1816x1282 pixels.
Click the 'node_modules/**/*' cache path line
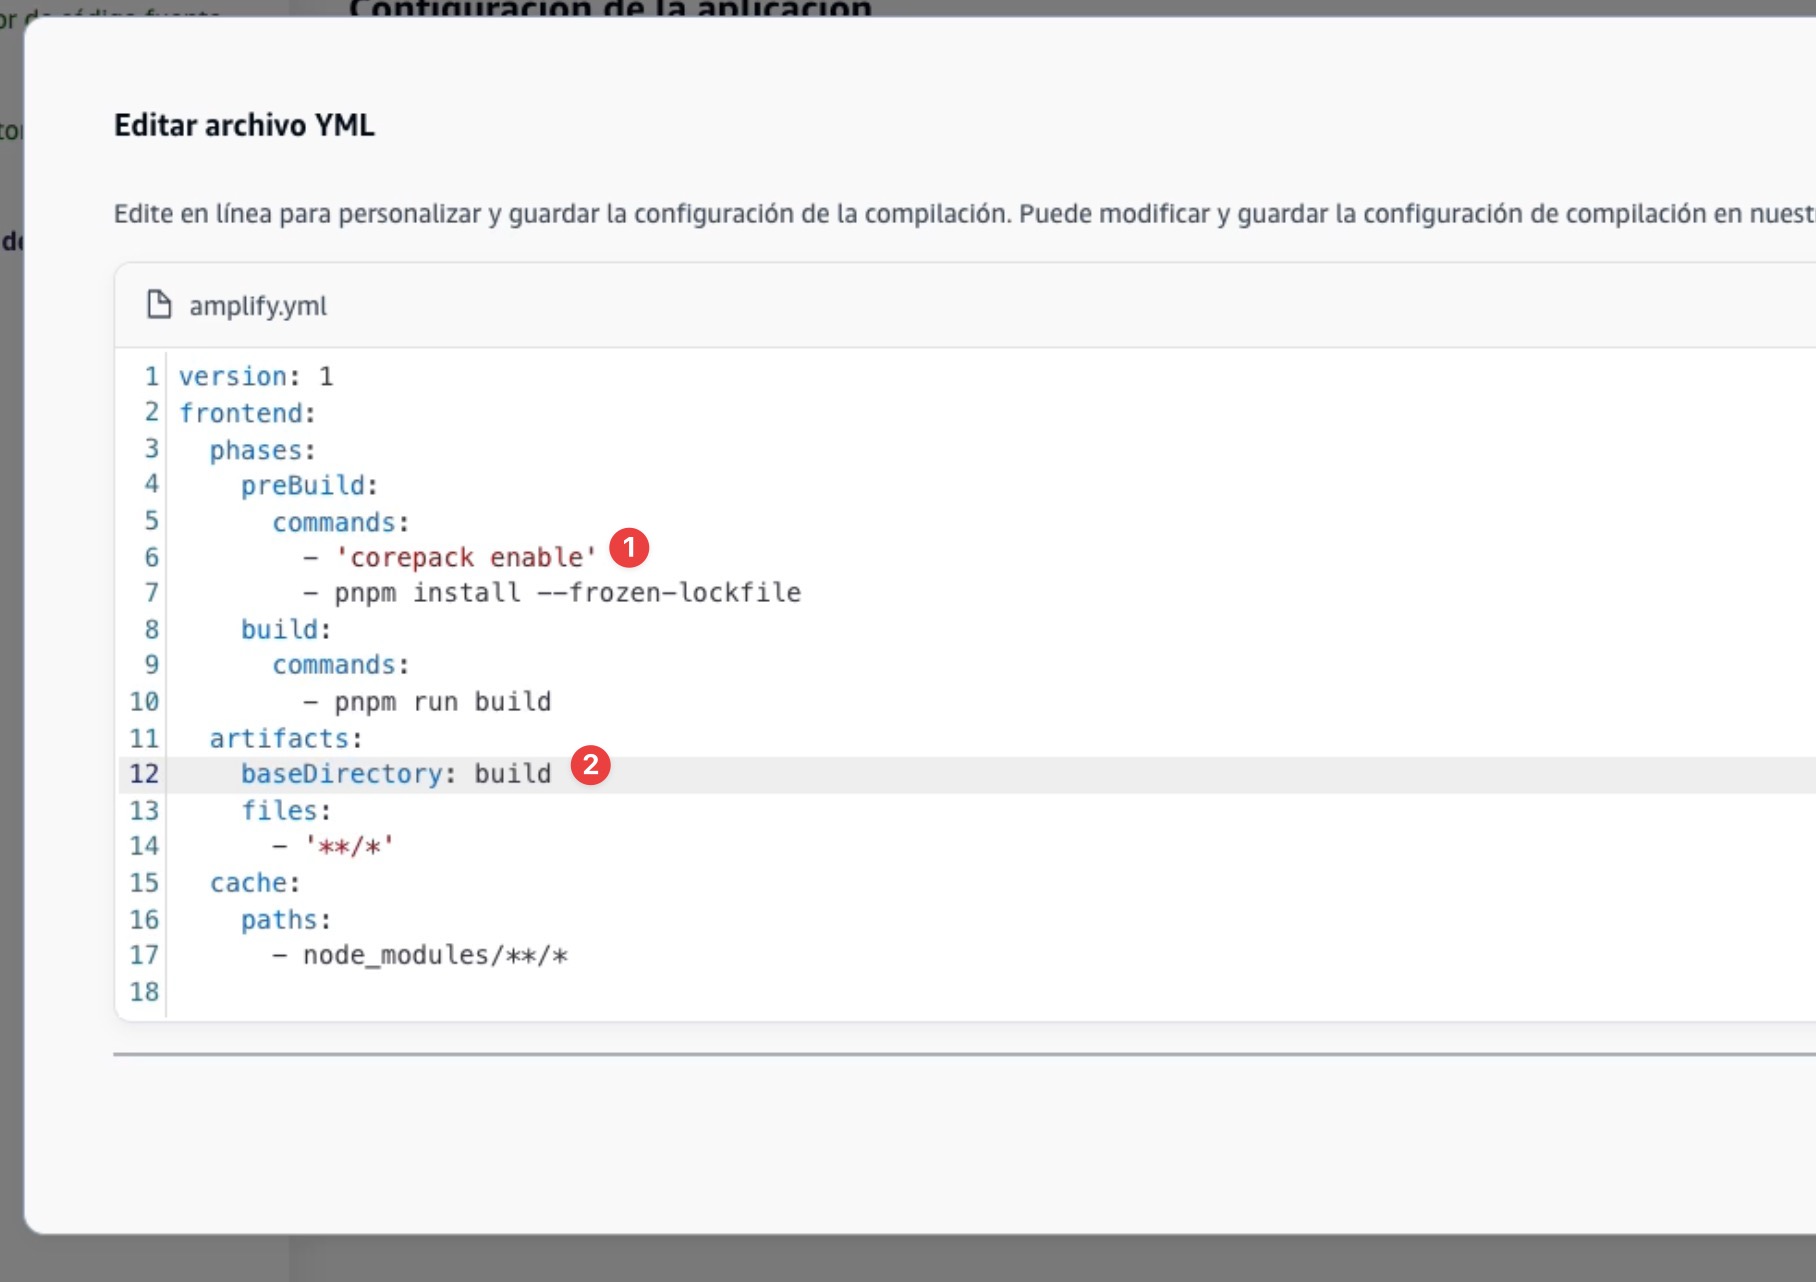(x=420, y=955)
